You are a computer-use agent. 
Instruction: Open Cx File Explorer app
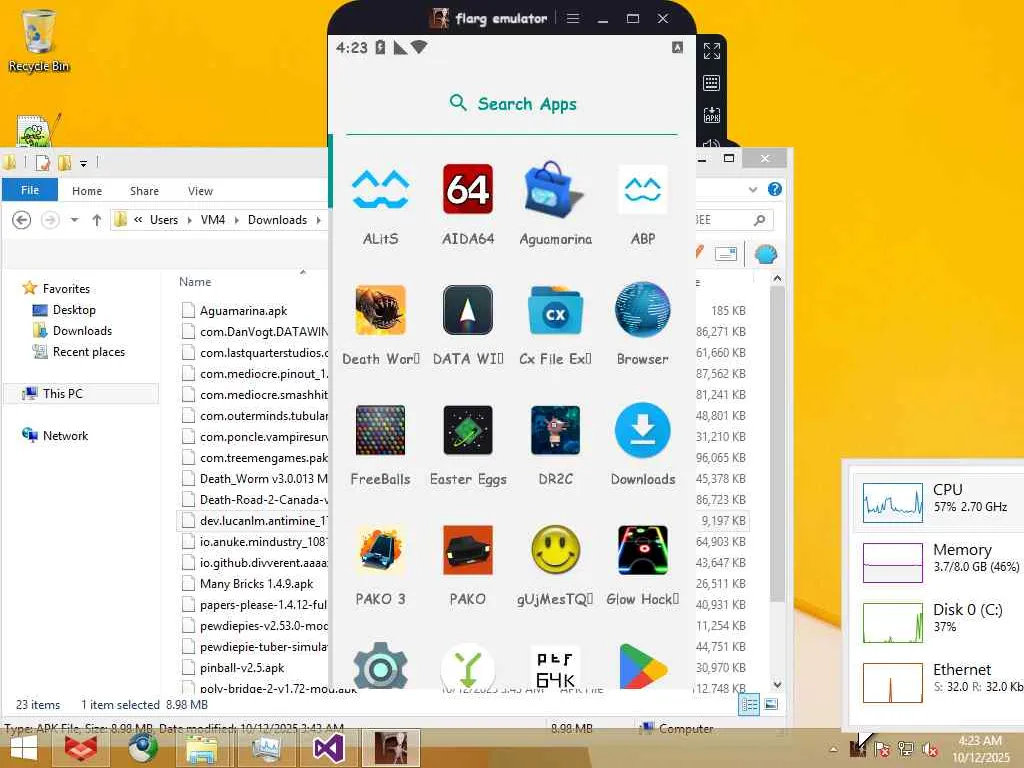(x=555, y=311)
